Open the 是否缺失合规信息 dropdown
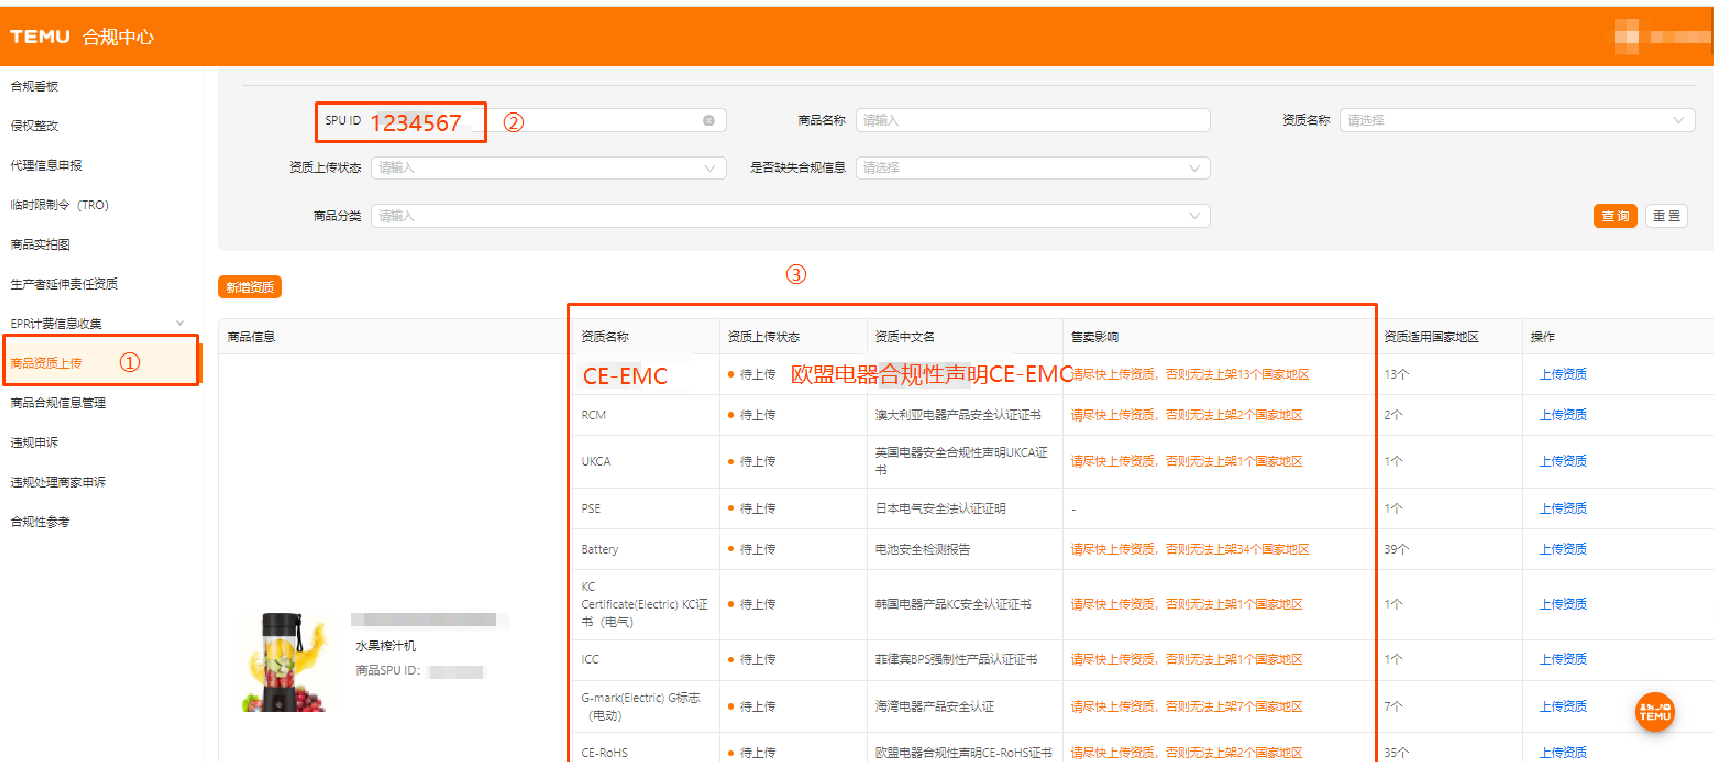The image size is (1714, 762). pyautogui.click(x=1032, y=168)
